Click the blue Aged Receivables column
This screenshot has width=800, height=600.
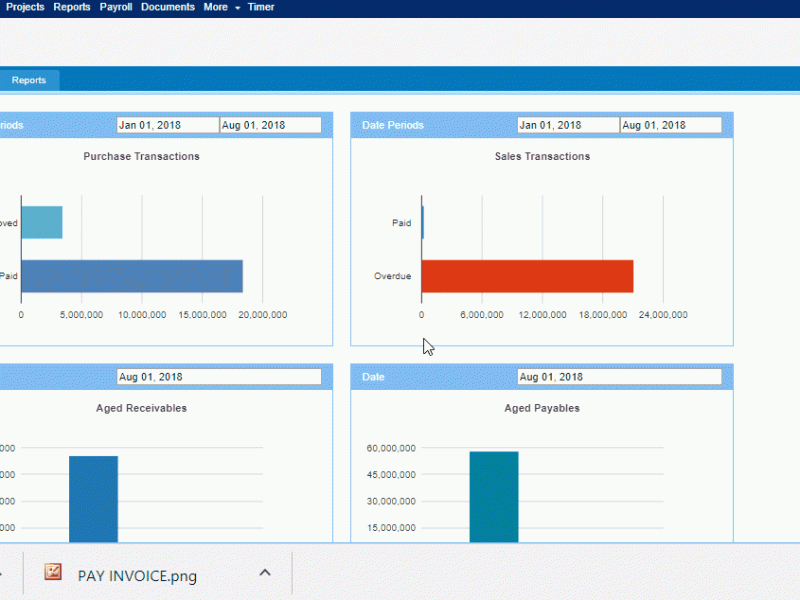coord(93,499)
